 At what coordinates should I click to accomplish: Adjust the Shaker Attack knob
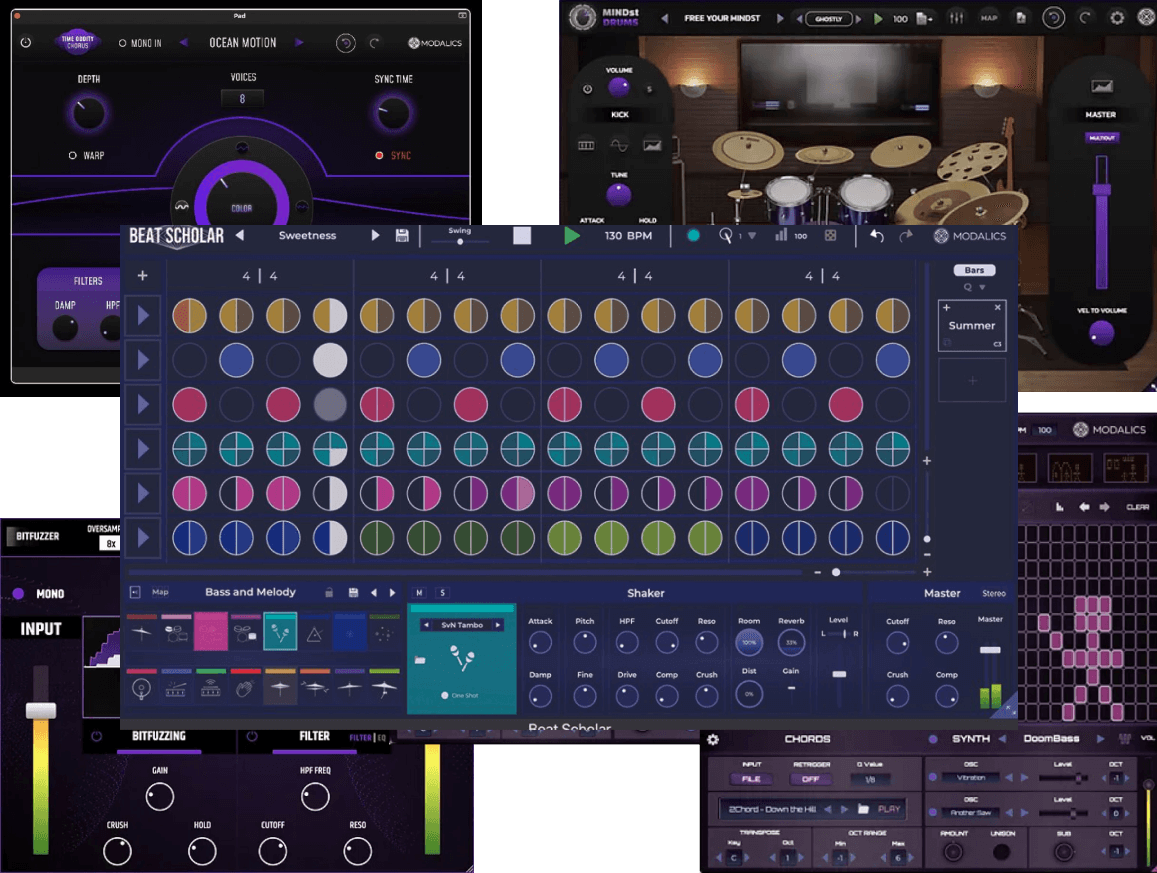coord(540,643)
